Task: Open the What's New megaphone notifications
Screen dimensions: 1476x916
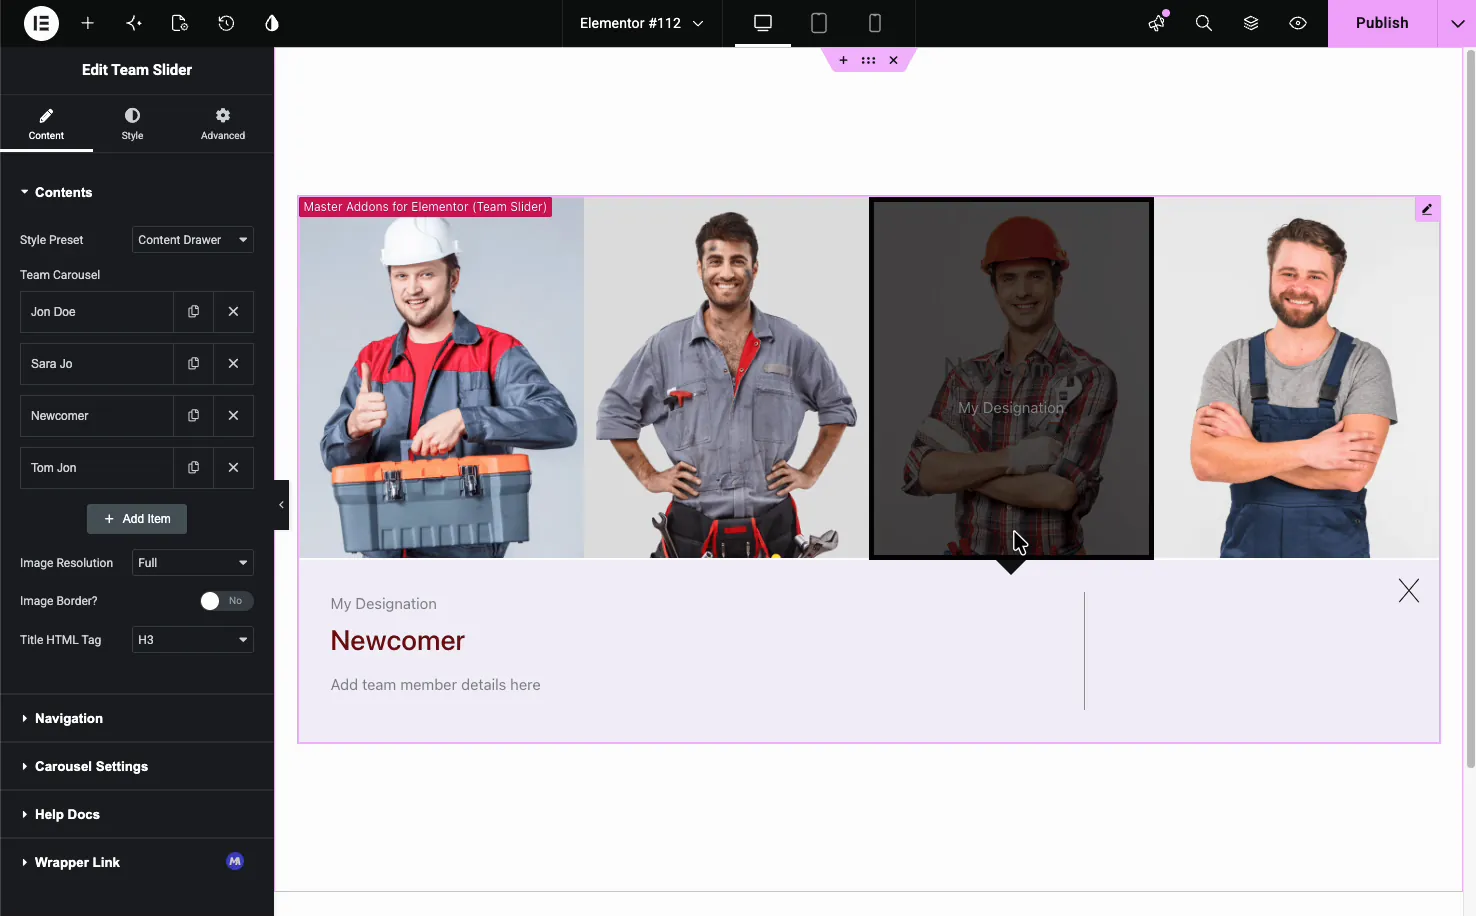Action: tap(1157, 23)
